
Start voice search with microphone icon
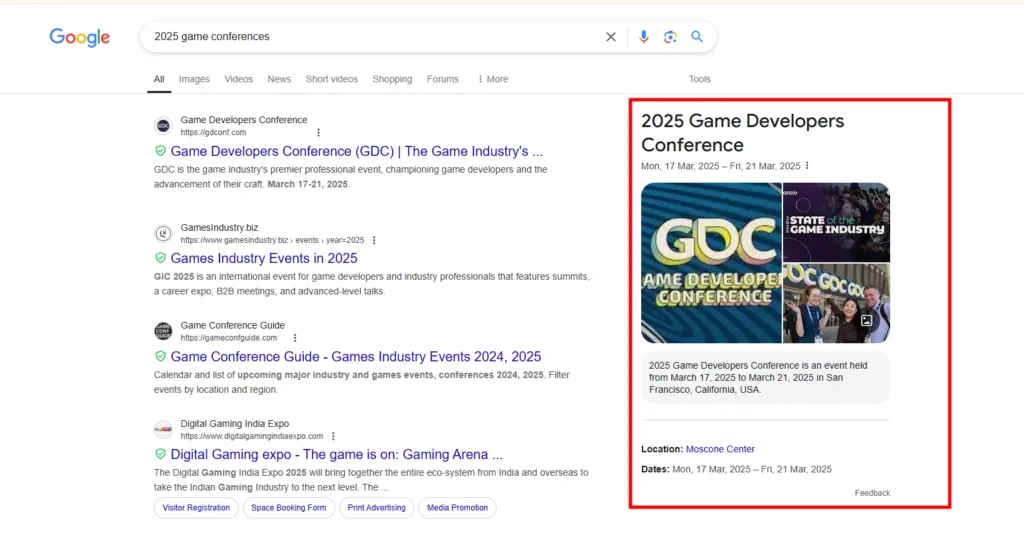pyautogui.click(x=643, y=37)
